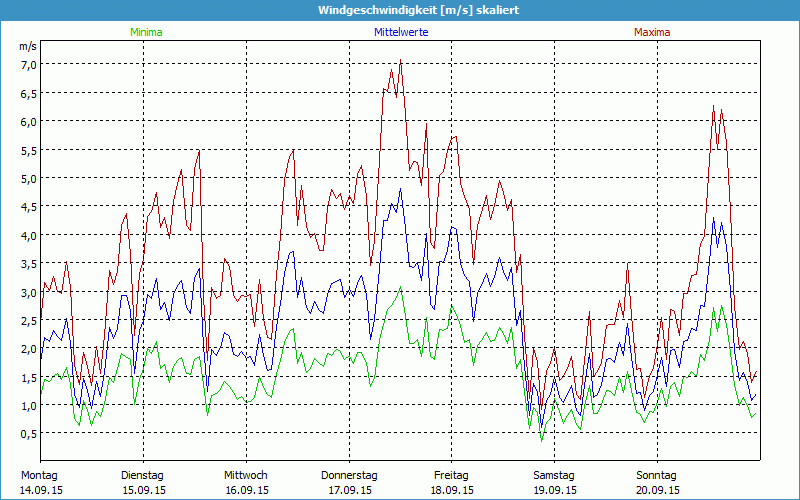Click the 18.09.15 date label
The width and height of the screenshot is (800, 500).
tap(453, 490)
